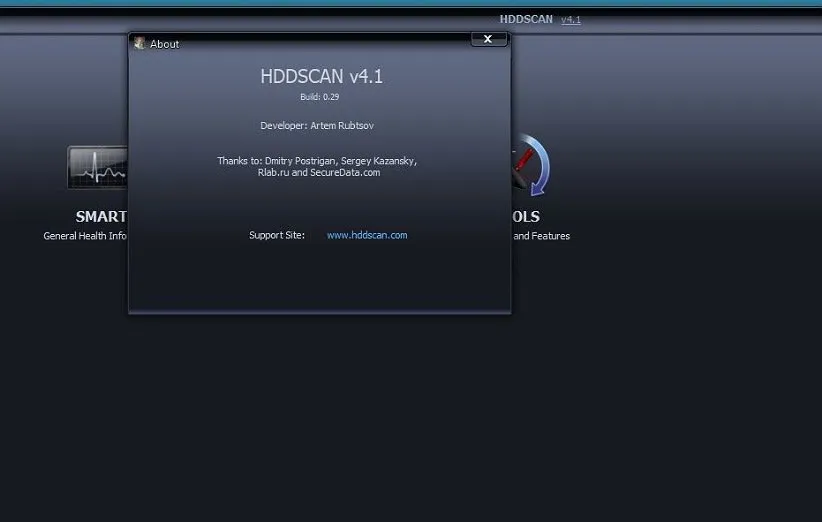Click Rlab.ru and SecureData.com credits line
The width and height of the screenshot is (822, 522).
tap(319, 173)
